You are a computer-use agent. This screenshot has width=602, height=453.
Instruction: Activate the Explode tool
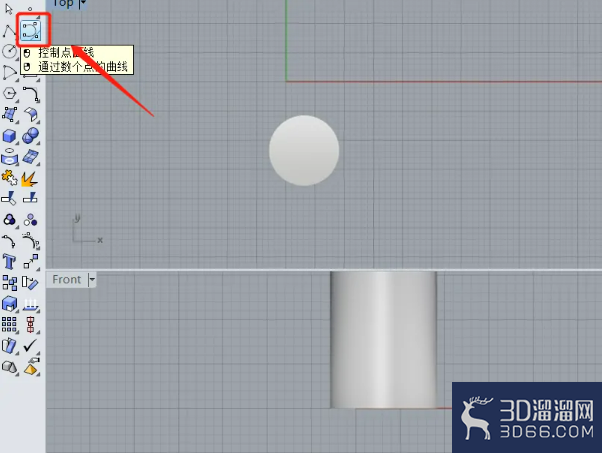coord(30,179)
